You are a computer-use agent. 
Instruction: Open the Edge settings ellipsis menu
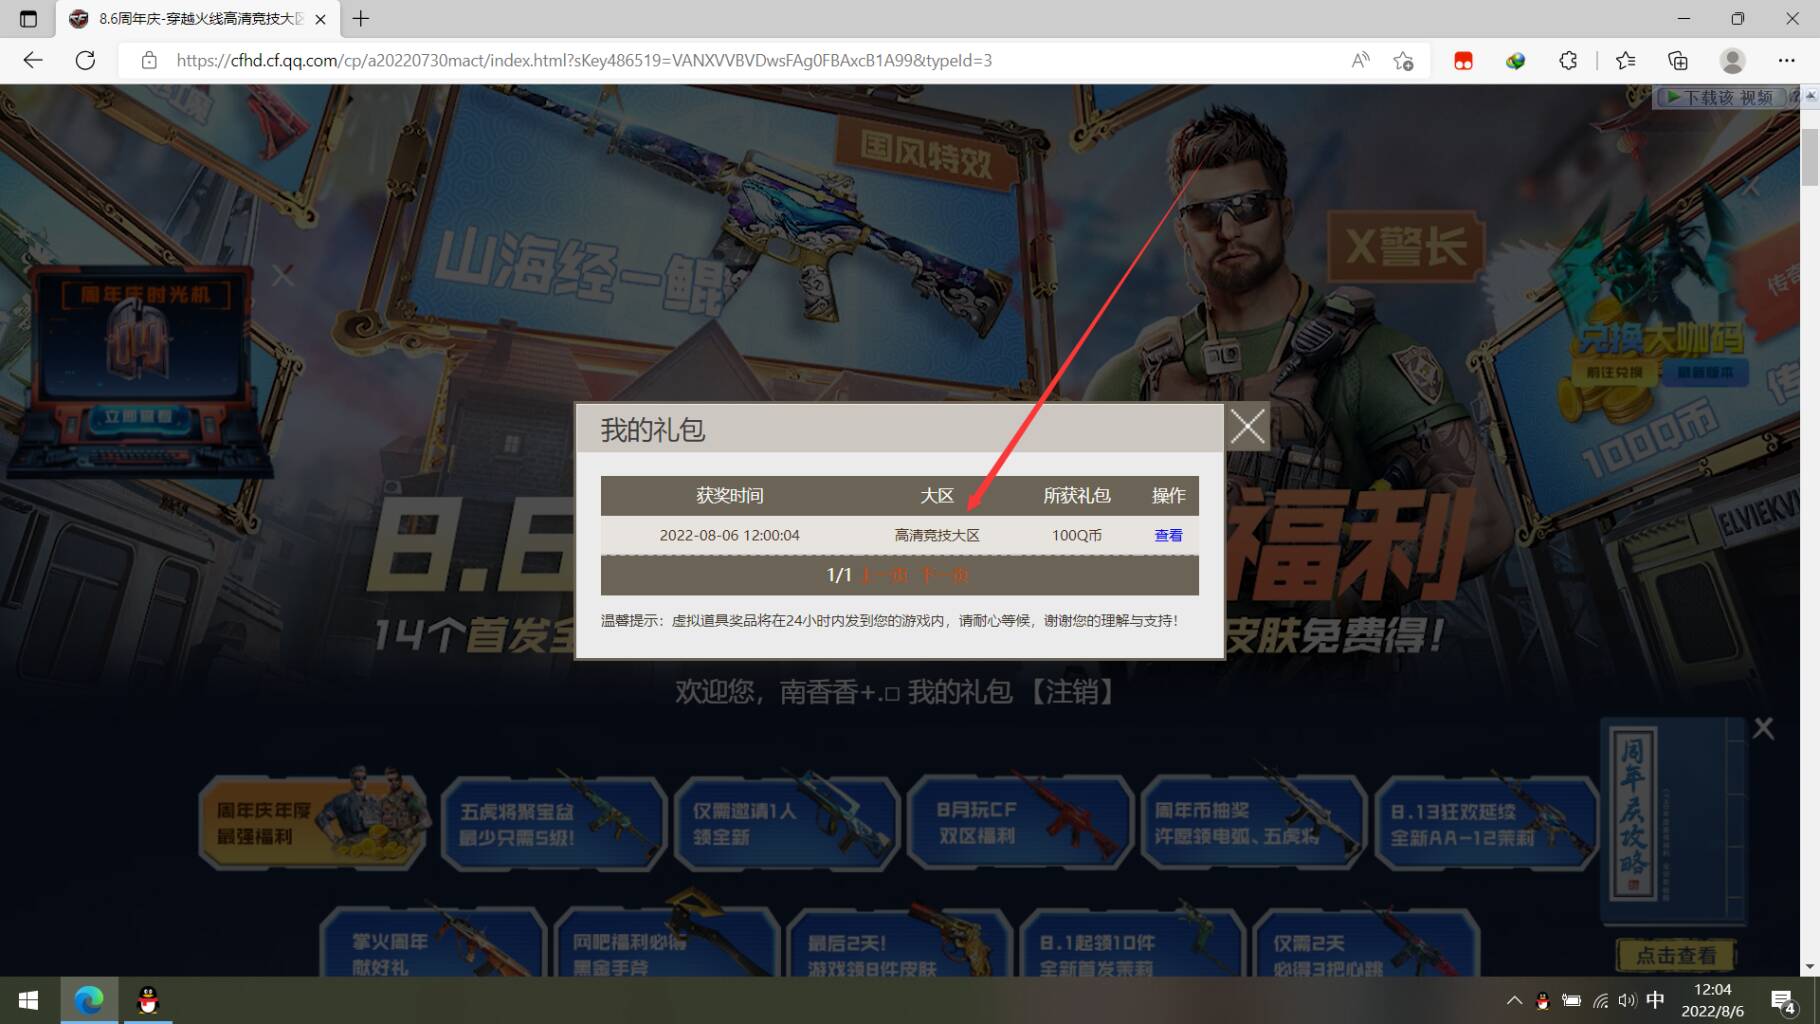click(1786, 60)
